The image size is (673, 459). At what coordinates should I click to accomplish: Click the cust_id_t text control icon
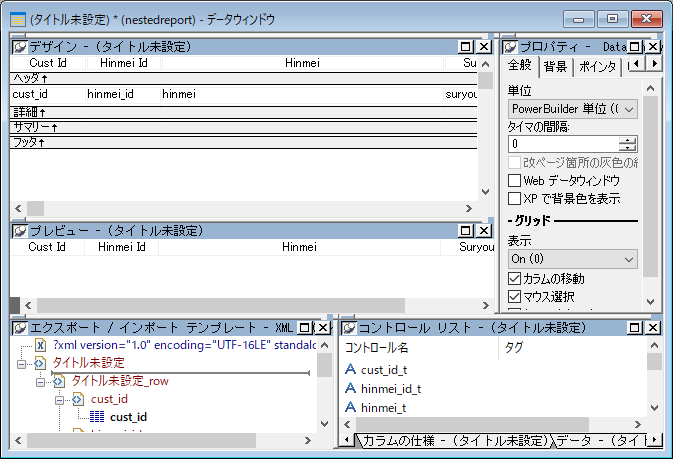coord(350,370)
